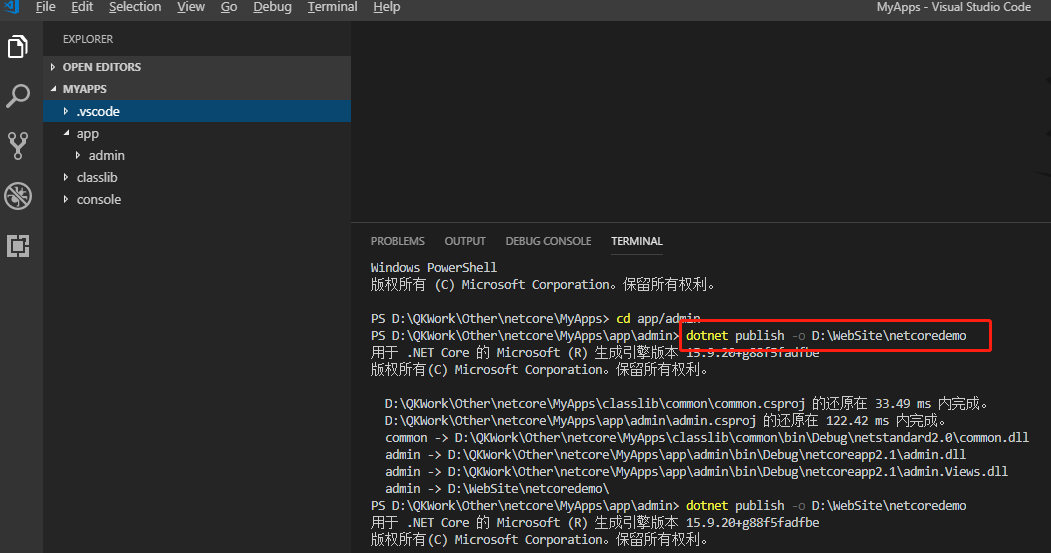Image resolution: width=1051 pixels, height=553 pixels.
Task: Open the Search view in activity bar
Action: click(x=18, y=96)
